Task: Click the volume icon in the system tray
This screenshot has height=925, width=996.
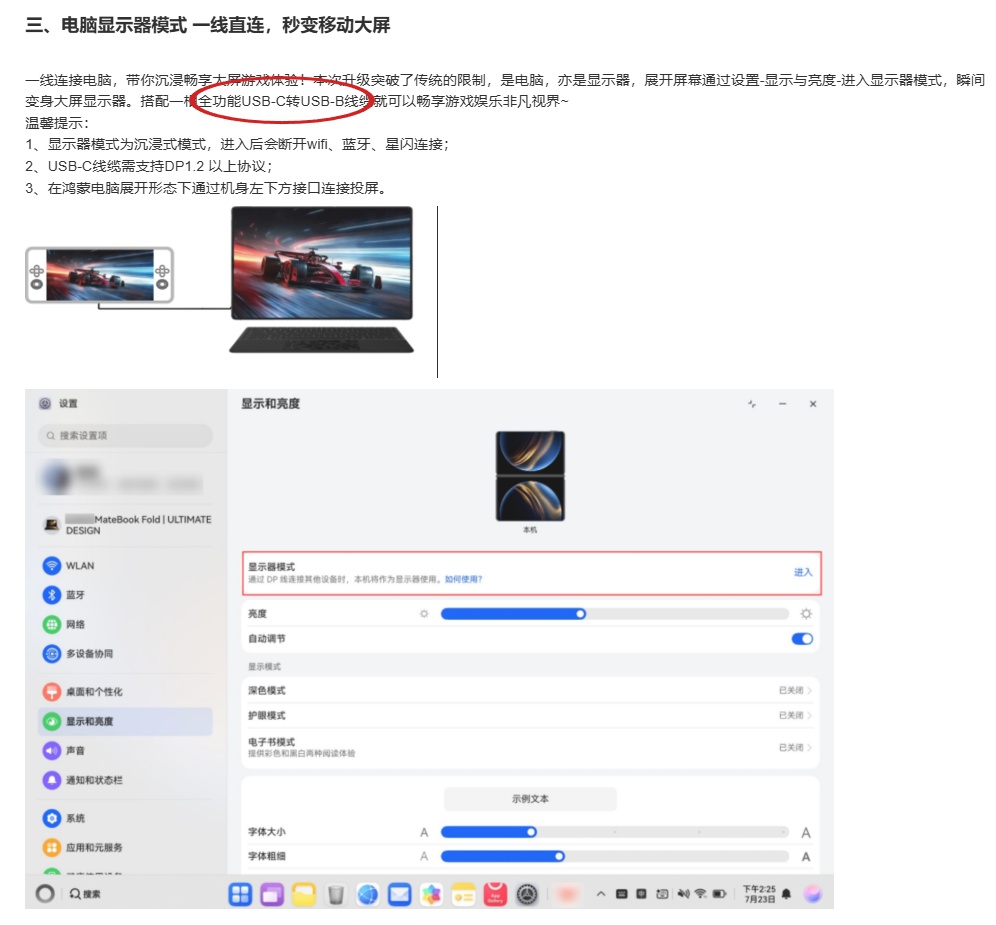Action: point(683,893)
